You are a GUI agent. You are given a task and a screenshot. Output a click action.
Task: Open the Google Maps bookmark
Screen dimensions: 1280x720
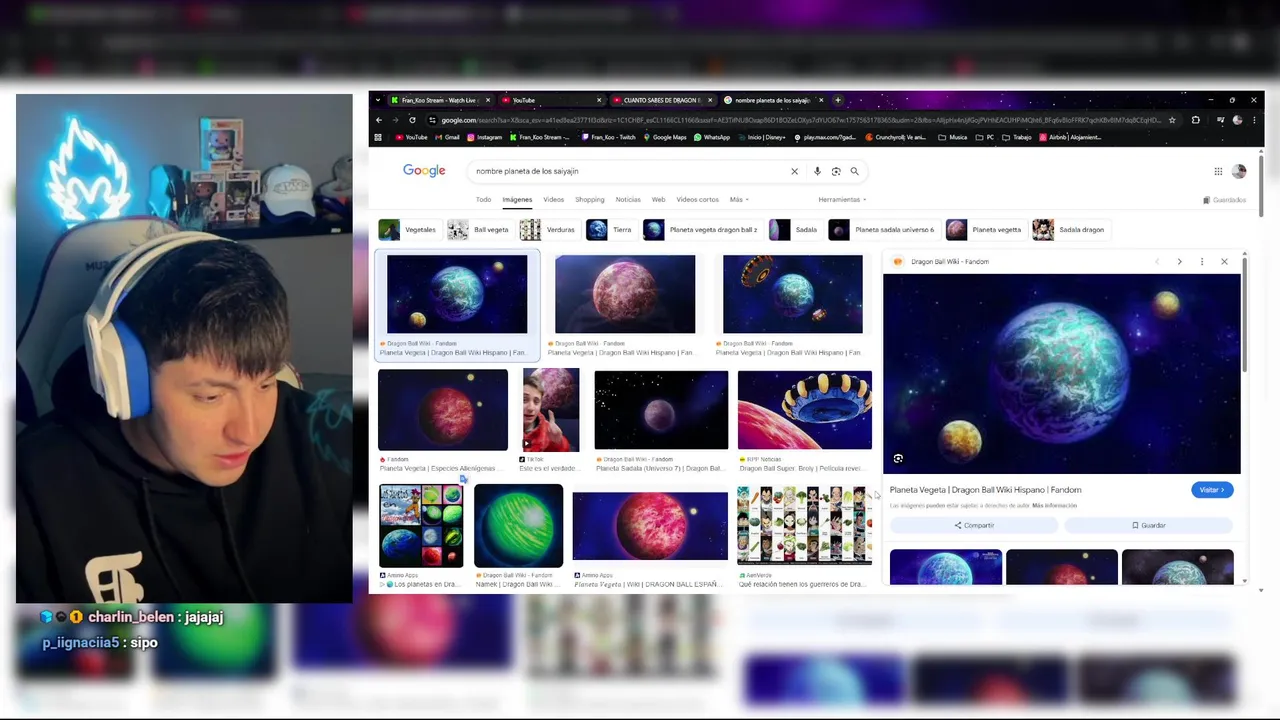tap(665, 137)
